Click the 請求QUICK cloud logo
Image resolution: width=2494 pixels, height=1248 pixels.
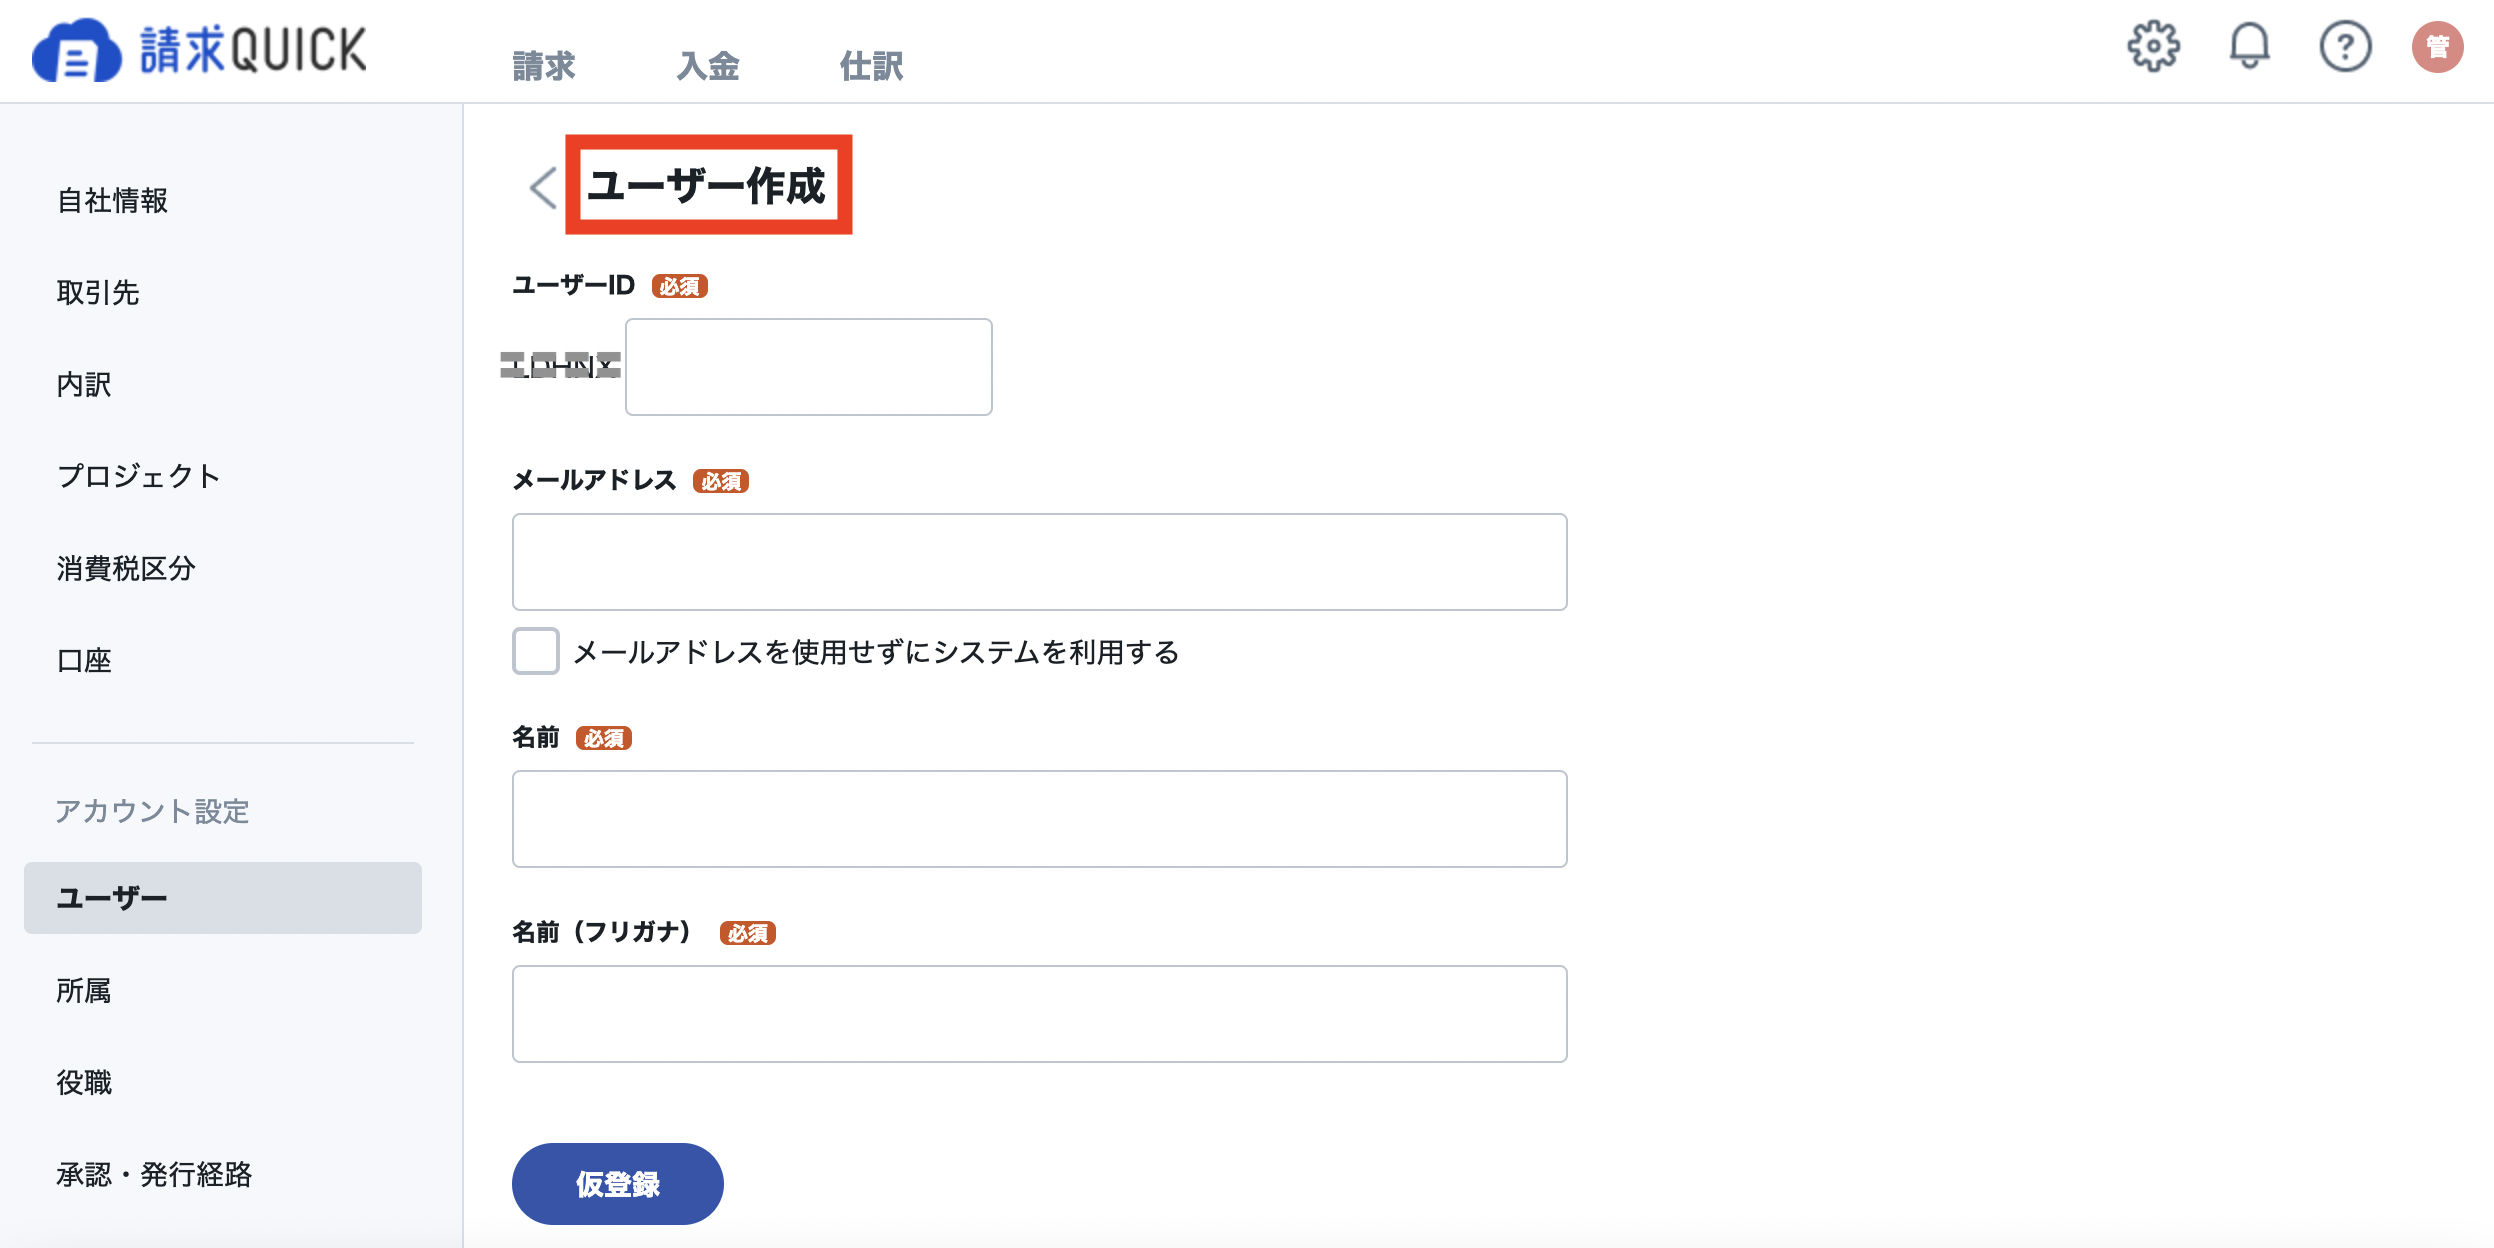pyautogui.click(x=200, y=50)
